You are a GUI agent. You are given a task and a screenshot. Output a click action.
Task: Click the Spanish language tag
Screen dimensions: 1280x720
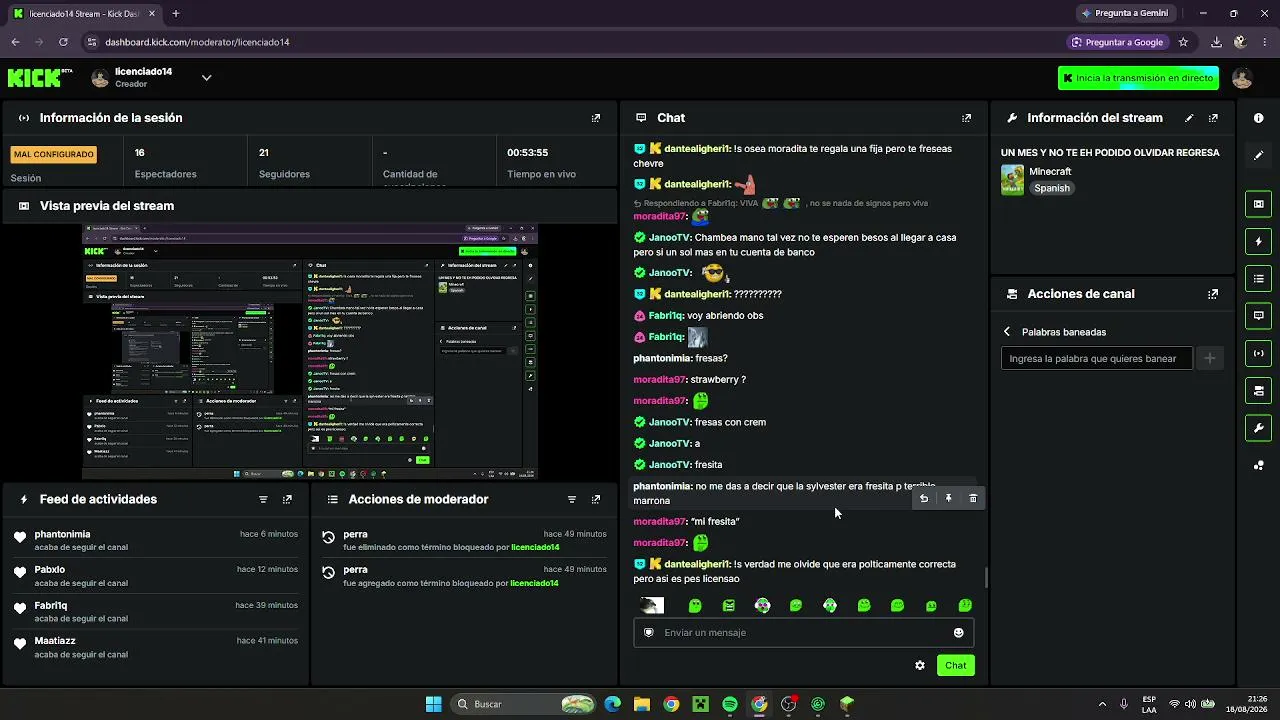(x=1052, y=188)
